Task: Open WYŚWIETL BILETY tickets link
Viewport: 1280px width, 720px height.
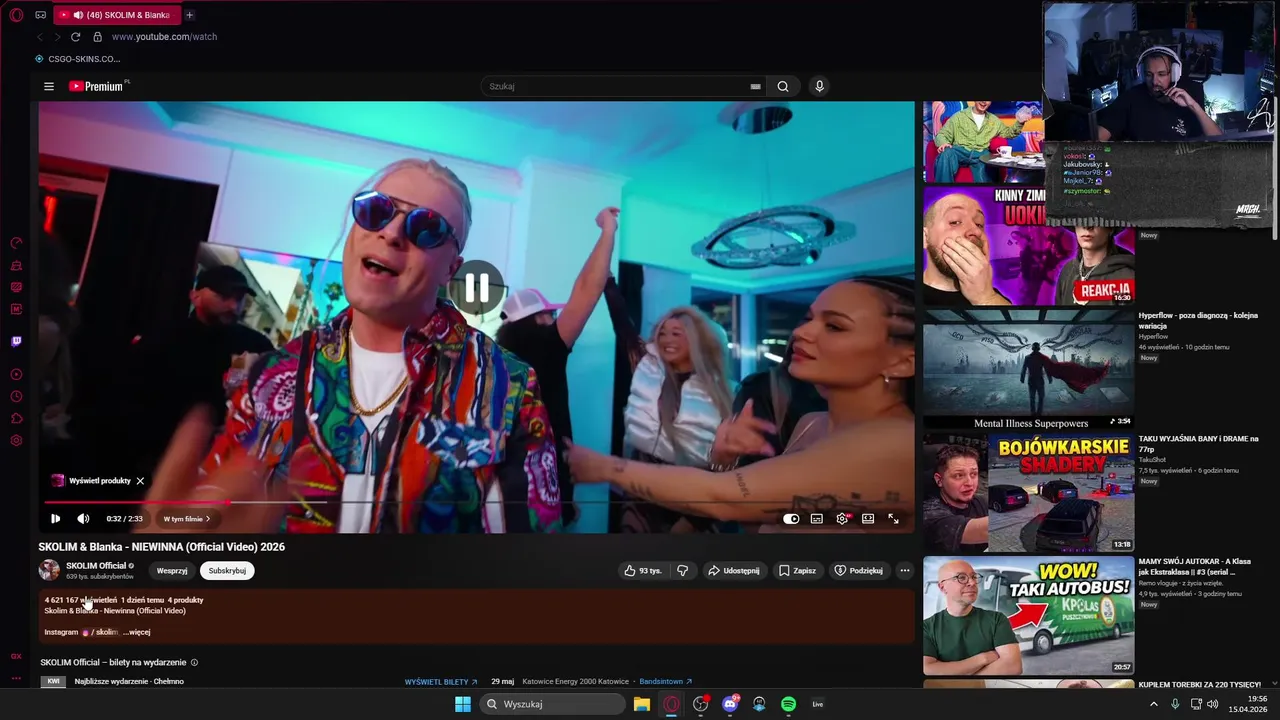Action: coord(441,682)
